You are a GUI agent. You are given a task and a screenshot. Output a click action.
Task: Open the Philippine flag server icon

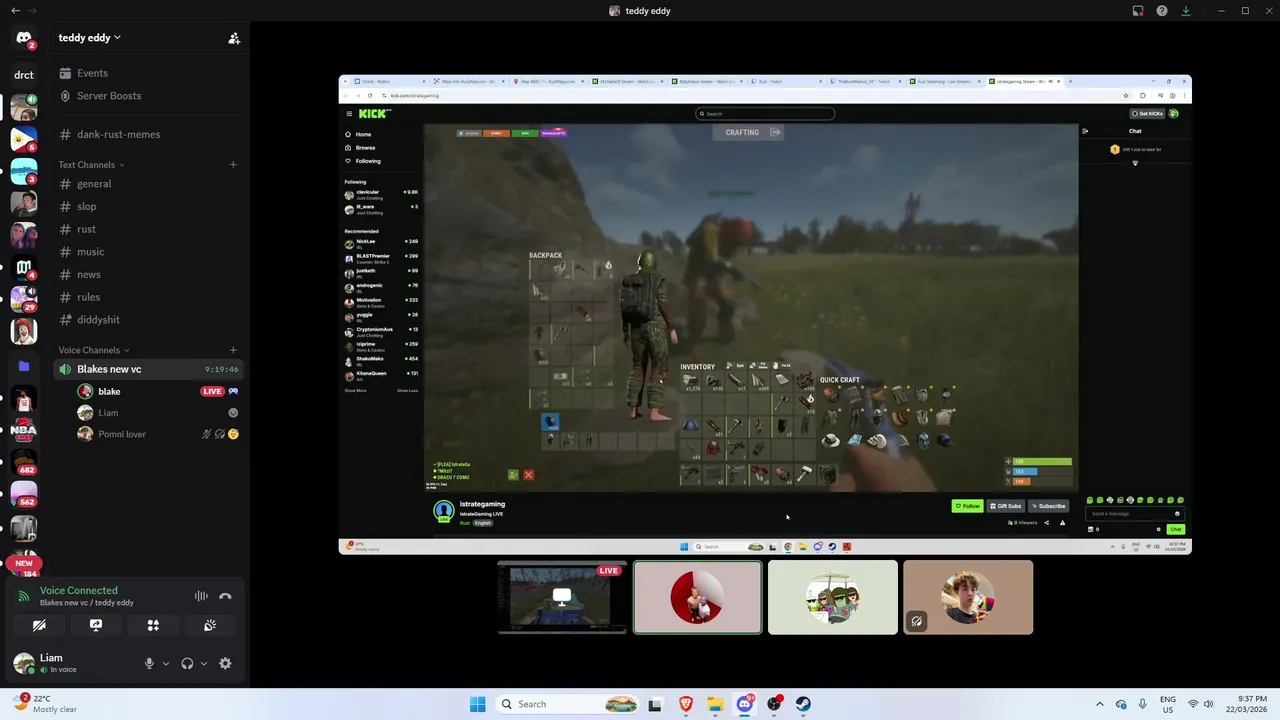click(x=24, y=139)
